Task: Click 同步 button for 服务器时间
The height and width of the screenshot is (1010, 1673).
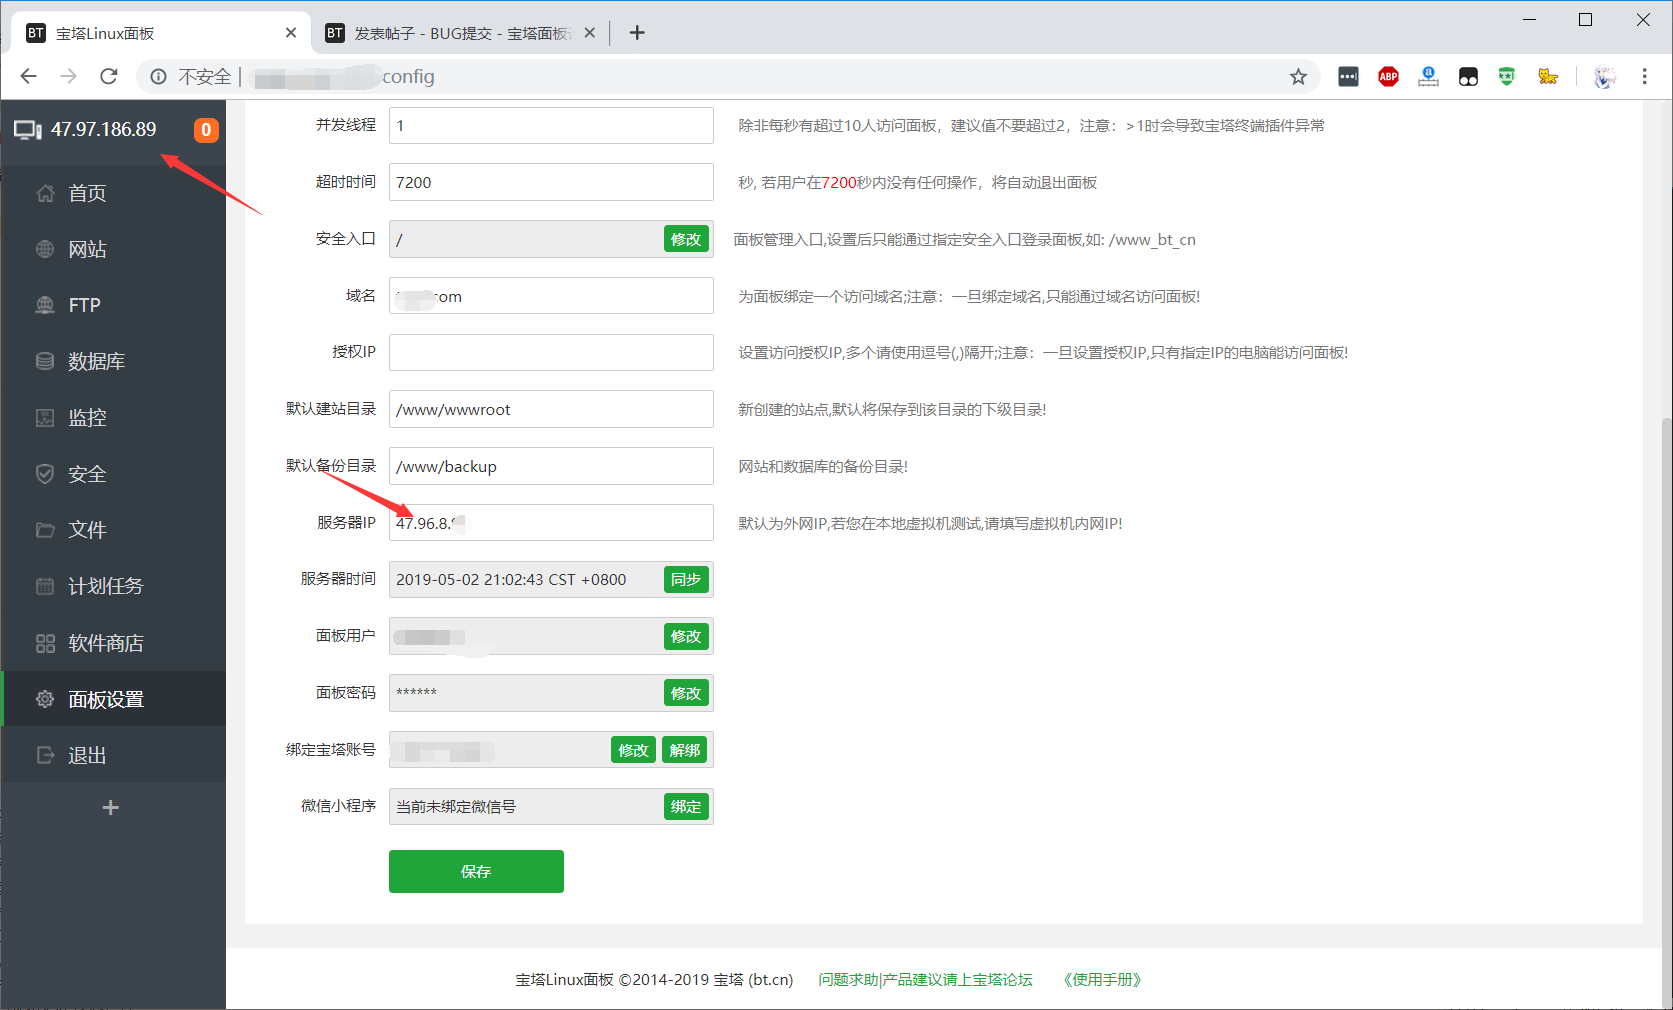Action: 686,579
